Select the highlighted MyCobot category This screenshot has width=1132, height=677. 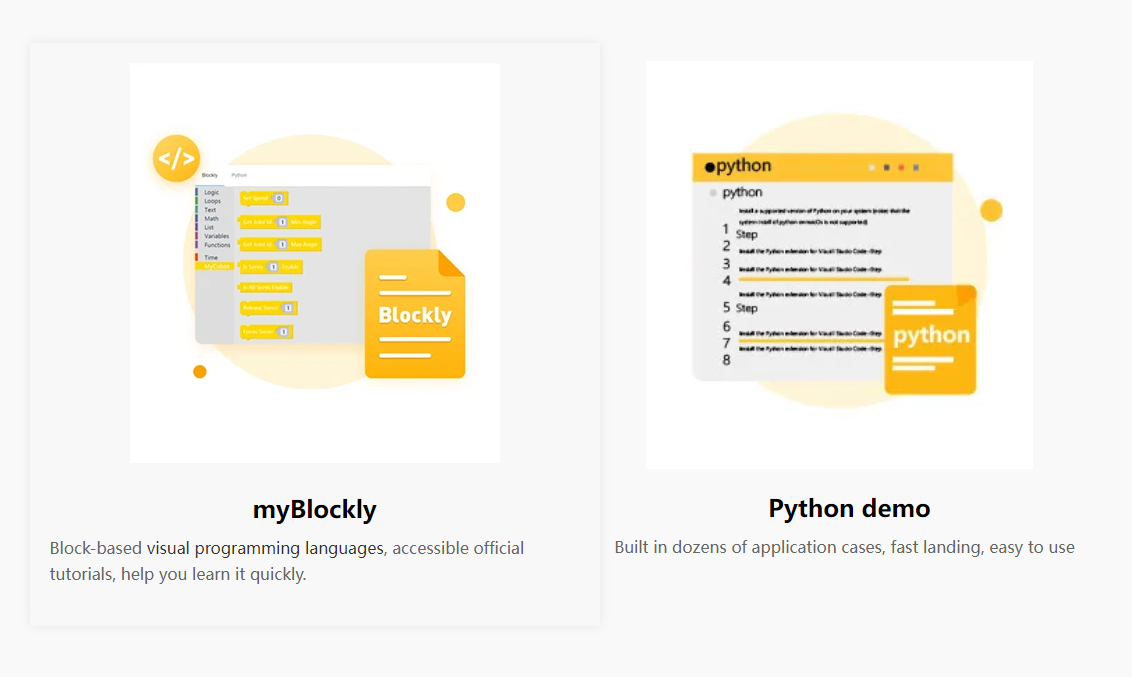point(216,266)
